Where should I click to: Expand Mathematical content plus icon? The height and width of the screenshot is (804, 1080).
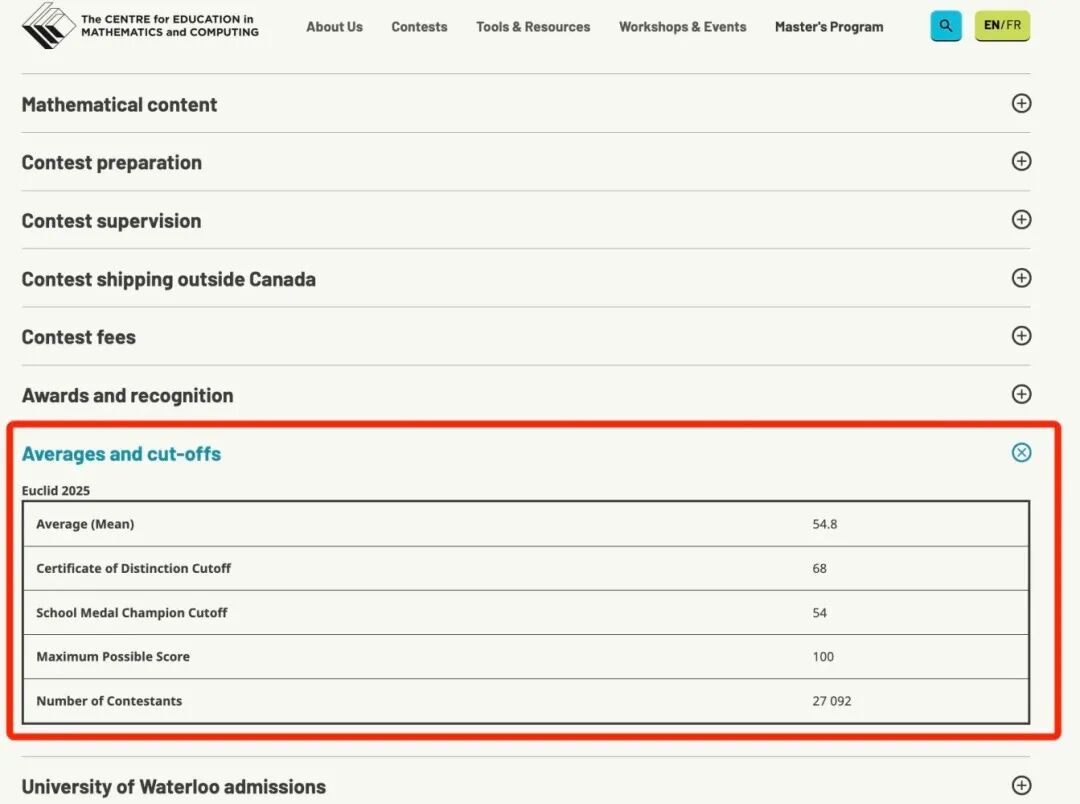1021,103
